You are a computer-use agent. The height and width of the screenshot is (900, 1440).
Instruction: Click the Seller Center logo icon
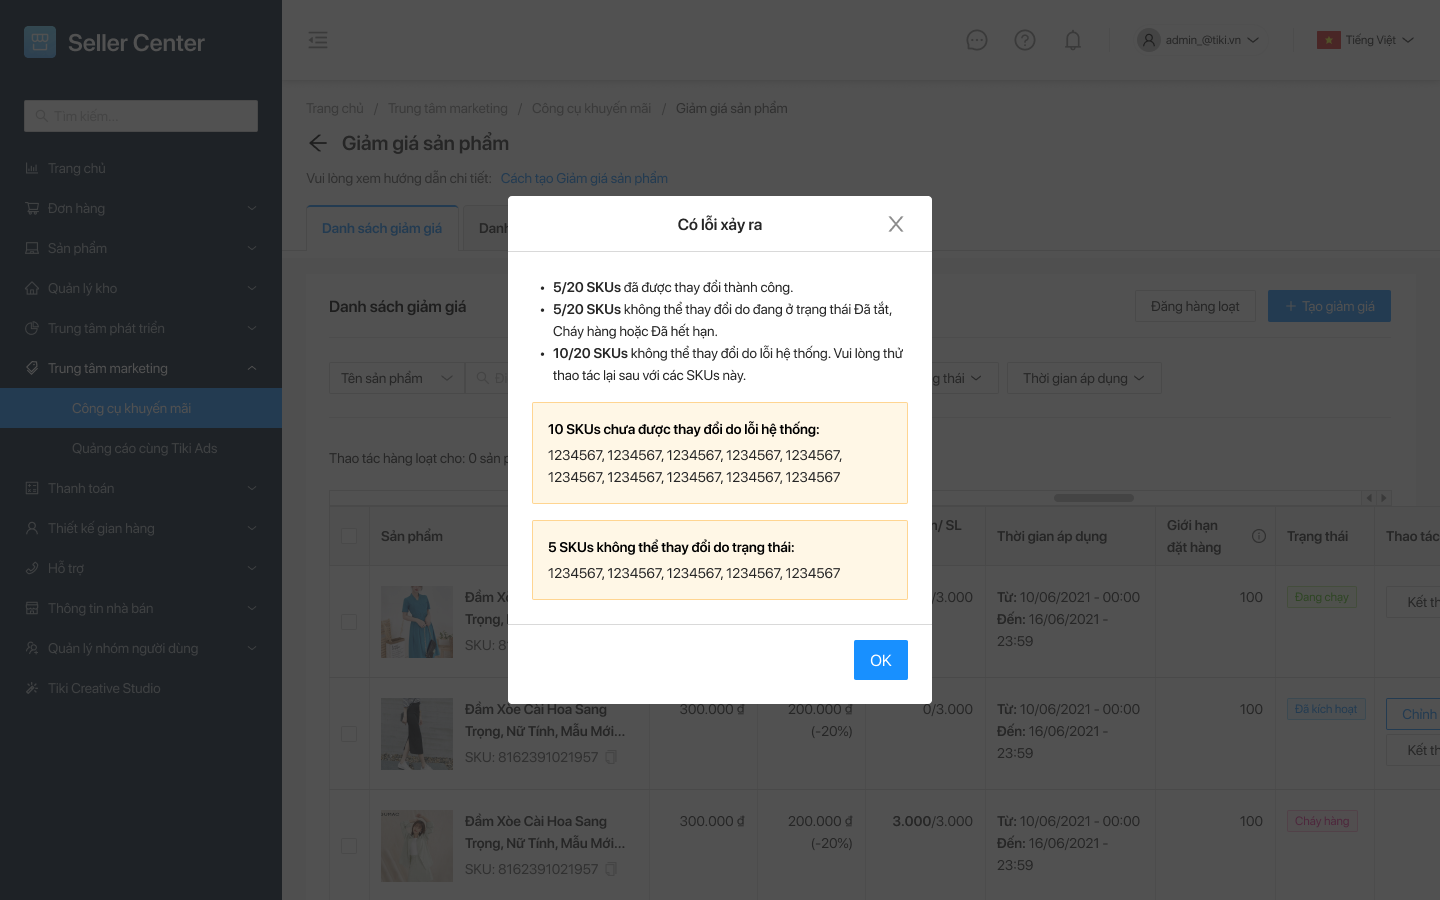pyautogui.click(x=40, y=42)
